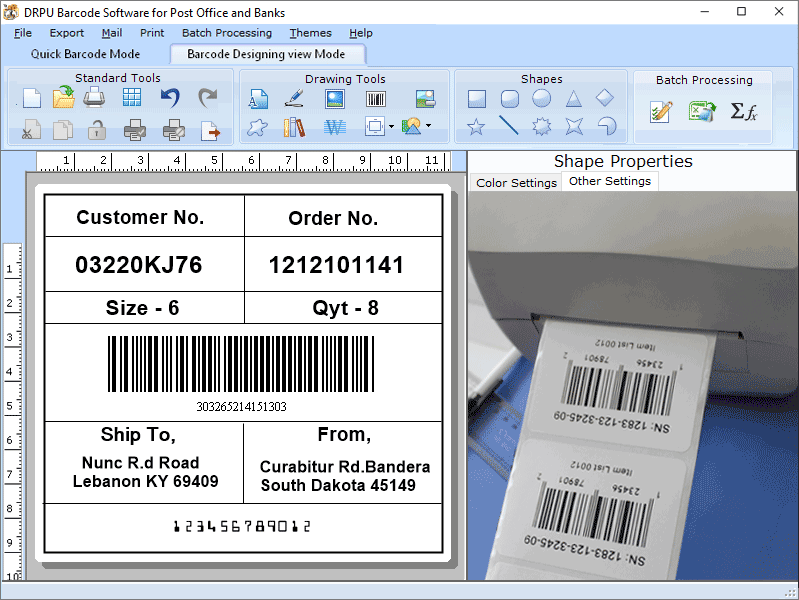Draw a rectangle shape
This screenshot has width=799, height=600.
pyautogui.click(x=477, y=98)
